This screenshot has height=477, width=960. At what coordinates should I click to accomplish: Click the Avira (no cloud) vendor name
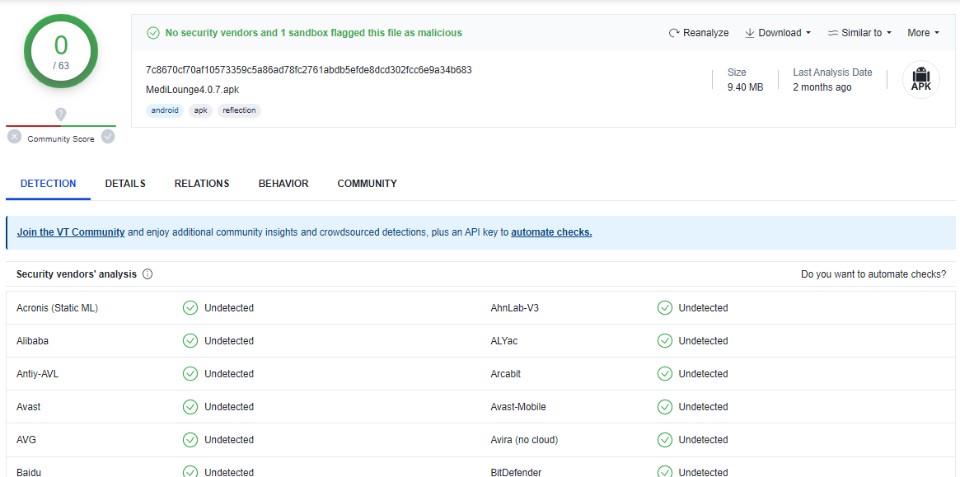click(x=524, y=440)
